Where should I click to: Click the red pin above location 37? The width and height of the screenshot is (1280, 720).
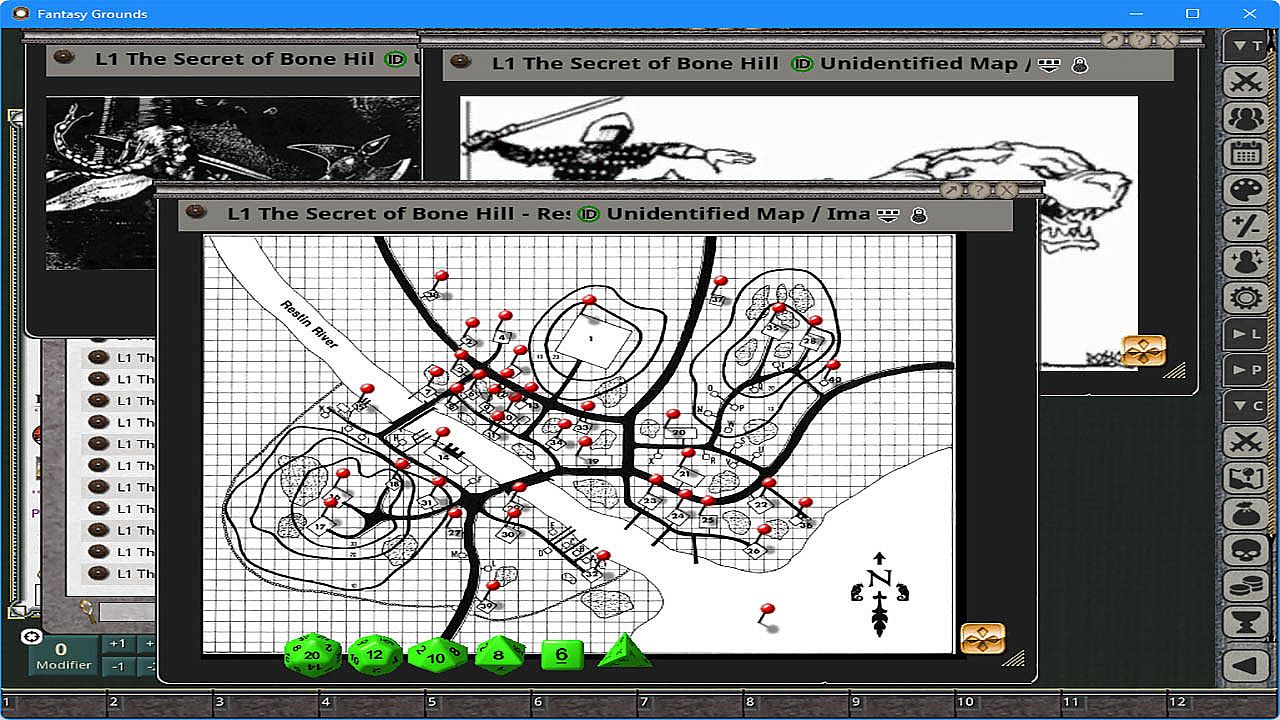[x=720, y=282]
